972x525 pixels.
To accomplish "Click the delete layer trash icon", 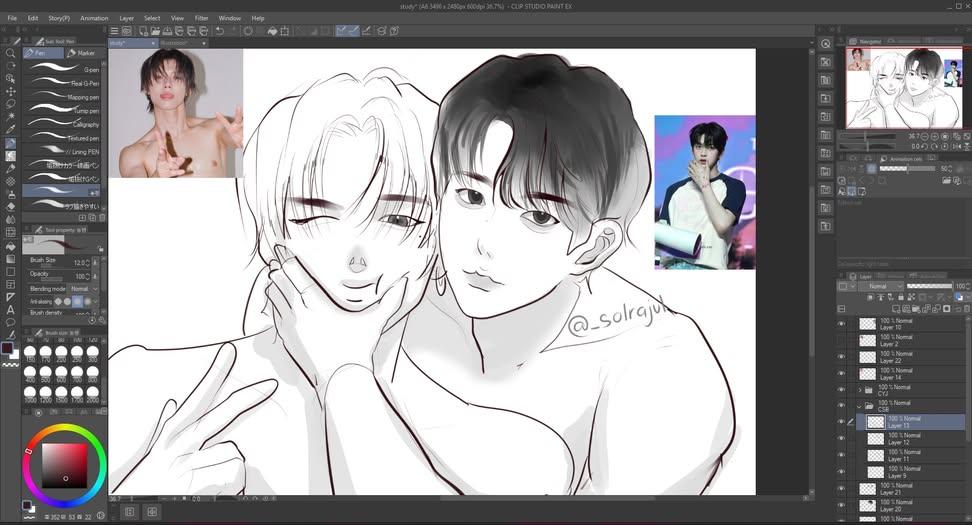I will (966, 308).
